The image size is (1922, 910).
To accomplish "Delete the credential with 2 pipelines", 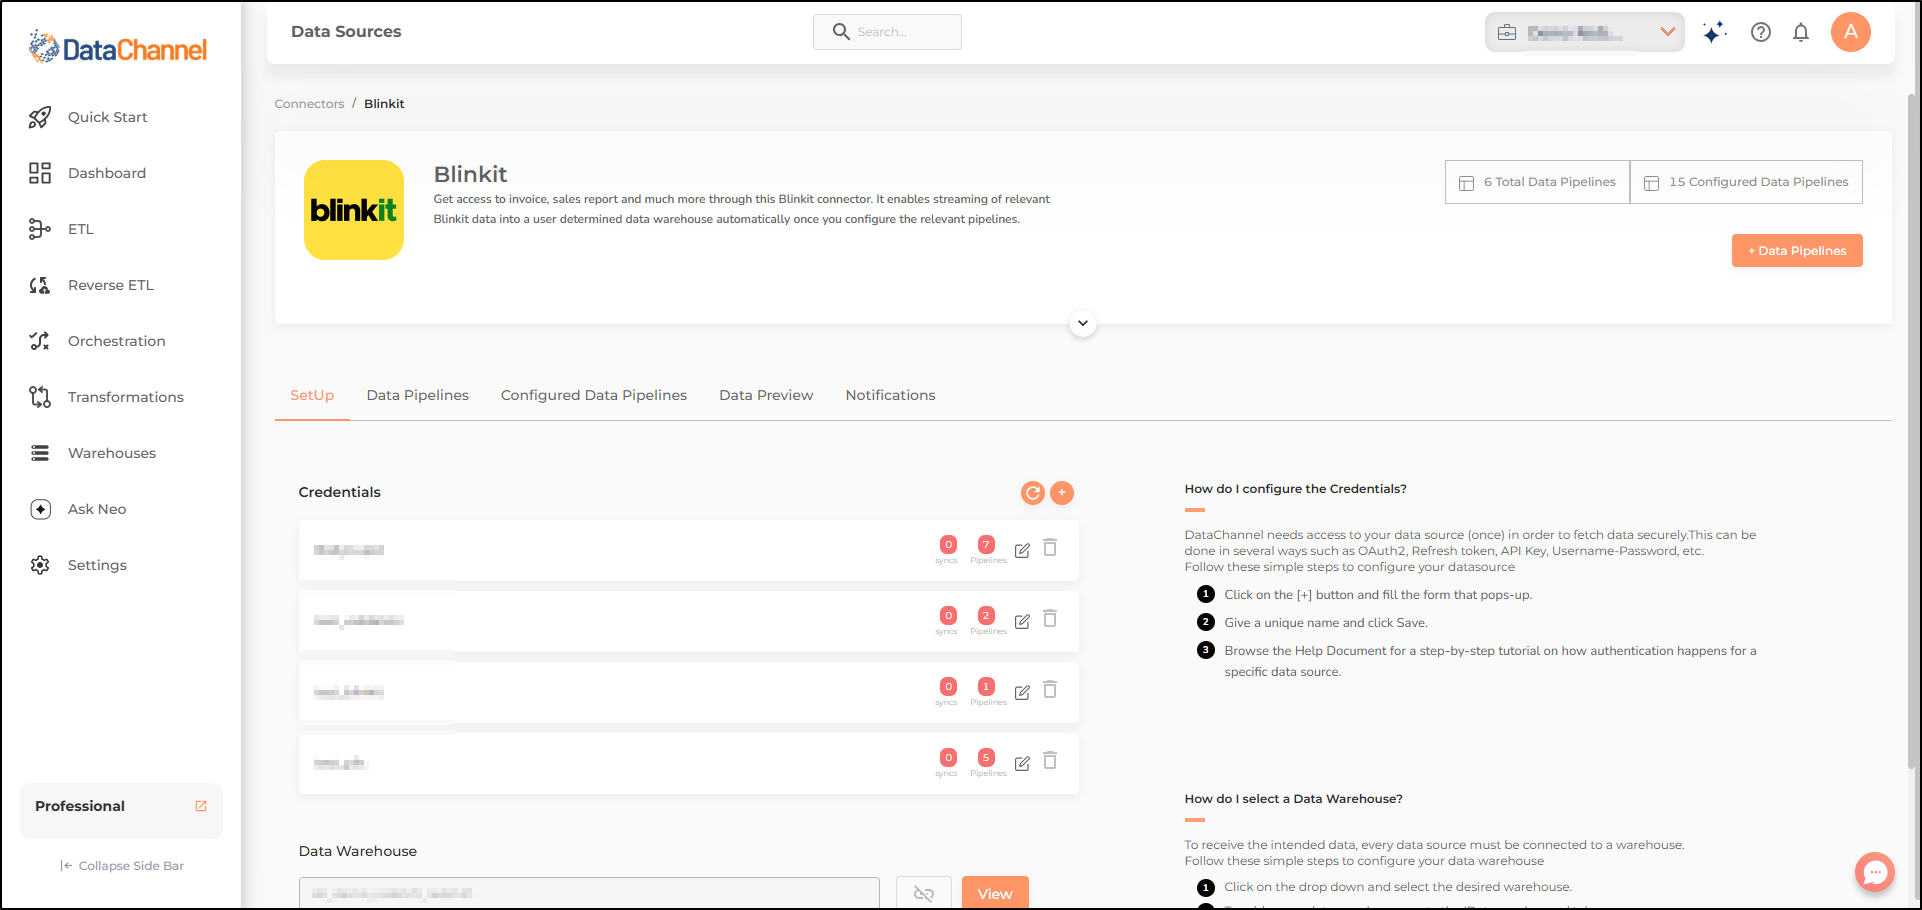I will pos(1050,619).
